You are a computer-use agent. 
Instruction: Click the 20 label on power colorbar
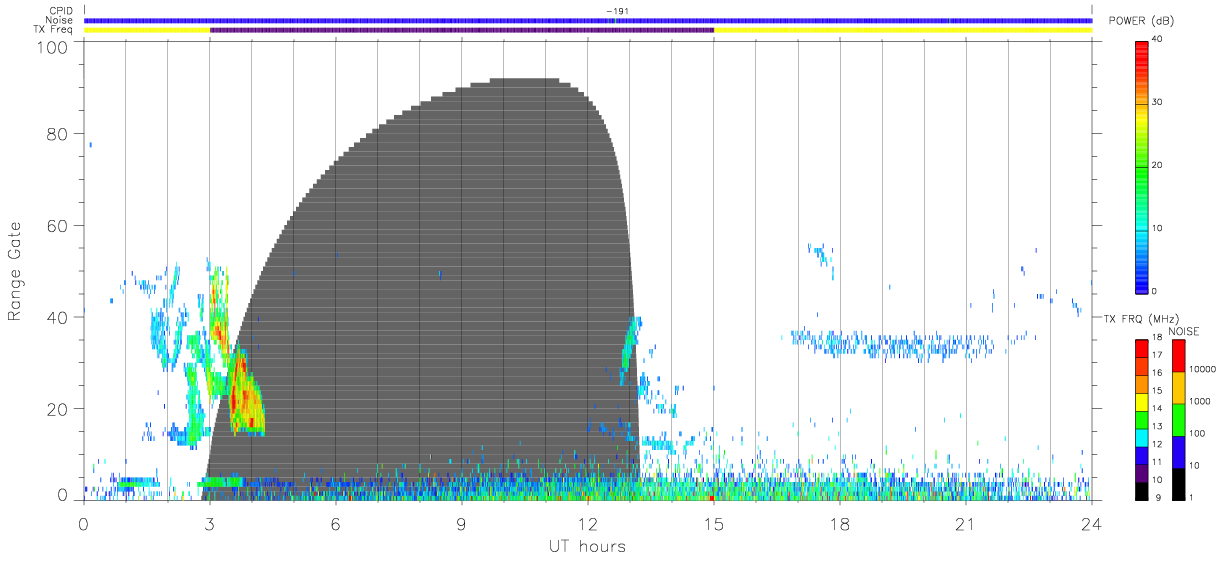point(1155,165)
